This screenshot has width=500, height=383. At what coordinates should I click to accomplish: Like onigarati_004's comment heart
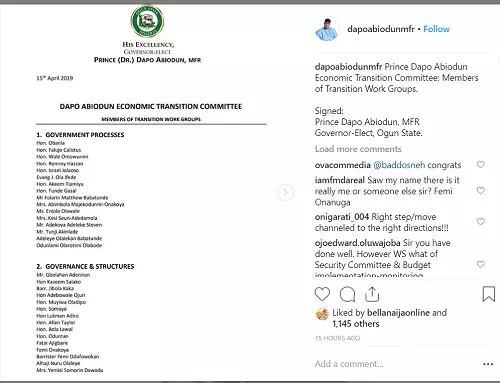tap(481, 222)
